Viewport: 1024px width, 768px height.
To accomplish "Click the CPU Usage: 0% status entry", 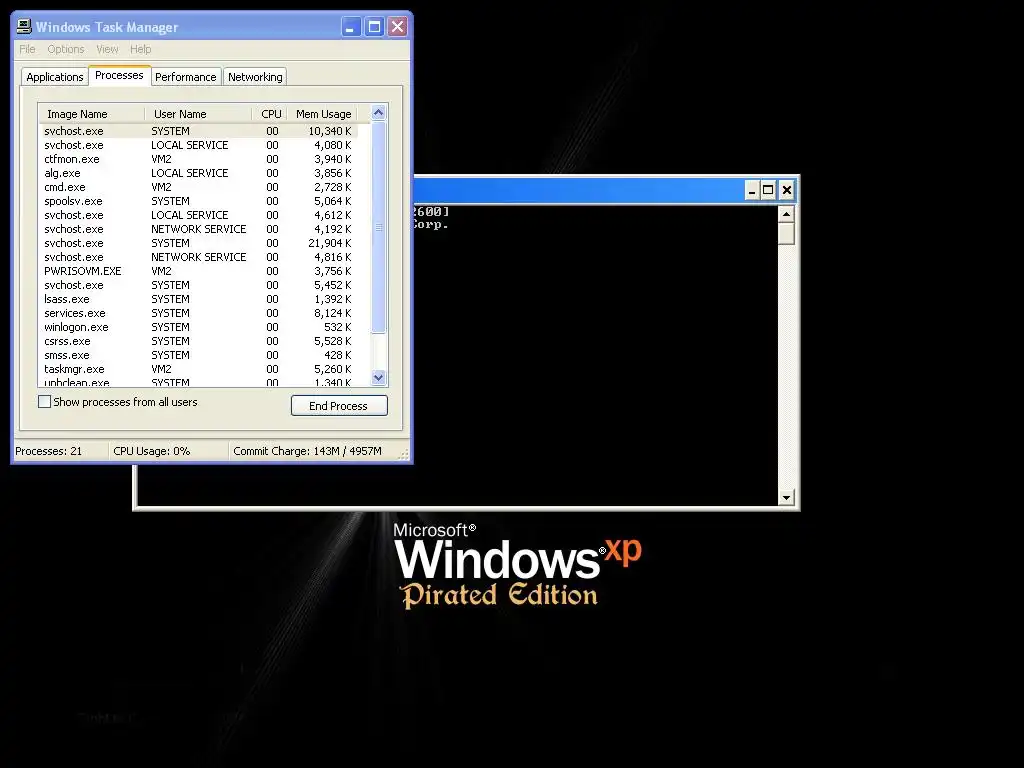I will click(x=168, y=451).
